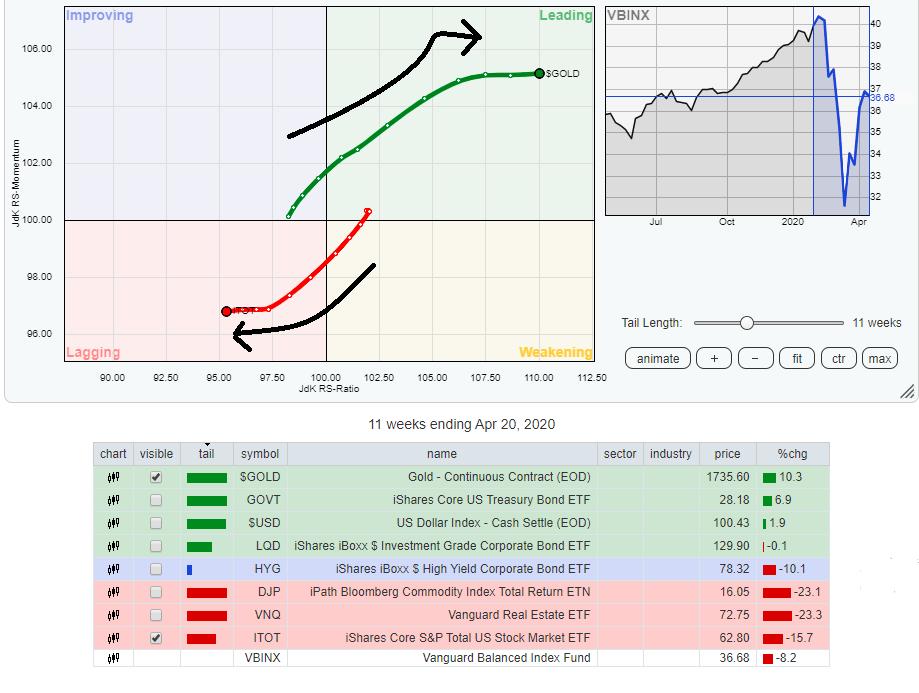Sort table by the tail column header

coord(206,454)
